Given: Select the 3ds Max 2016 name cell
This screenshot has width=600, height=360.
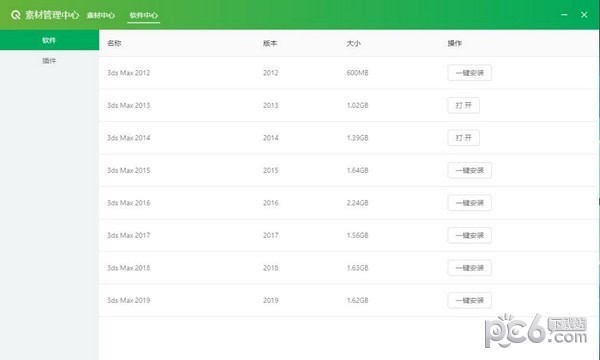Looking at the screenshot, I should coord(129,203).
